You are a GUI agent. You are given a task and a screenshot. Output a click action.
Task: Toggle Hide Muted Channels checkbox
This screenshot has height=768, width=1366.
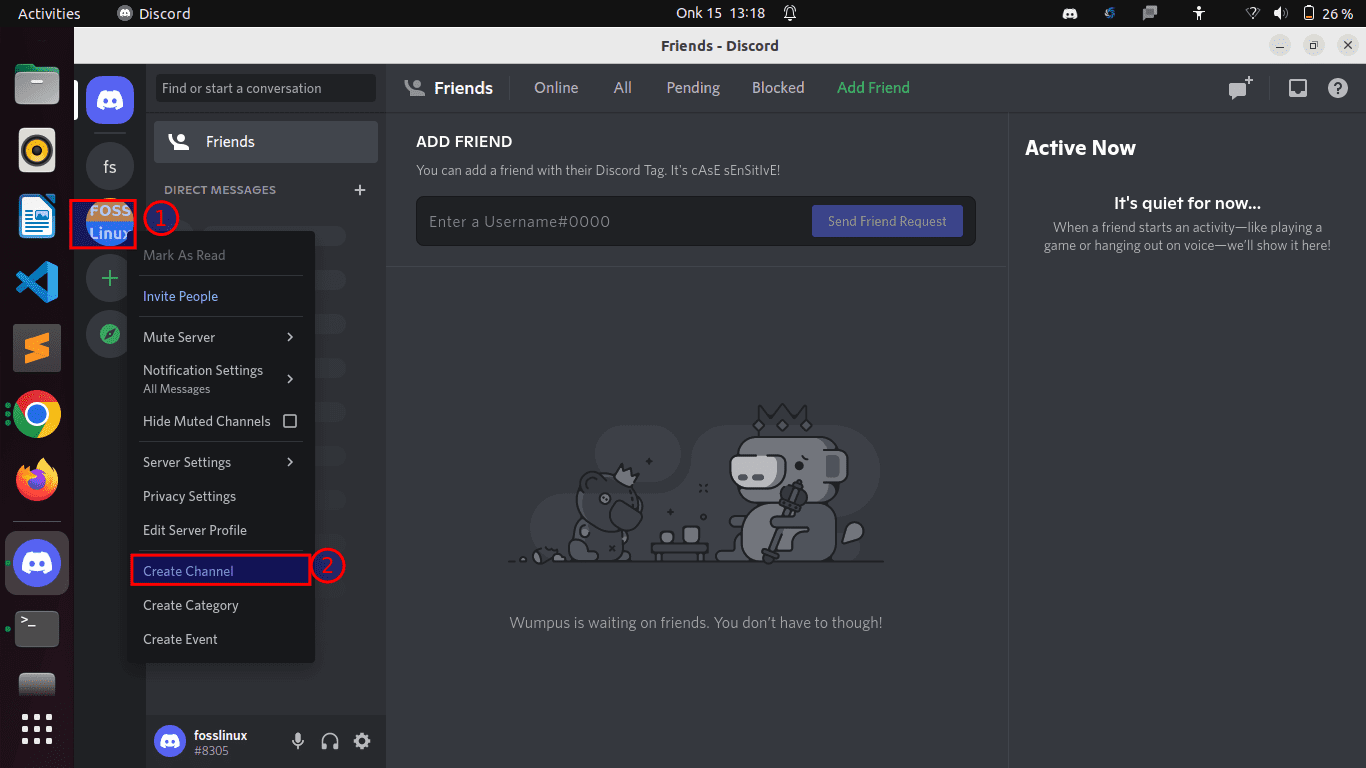click(x=290, y=421)
